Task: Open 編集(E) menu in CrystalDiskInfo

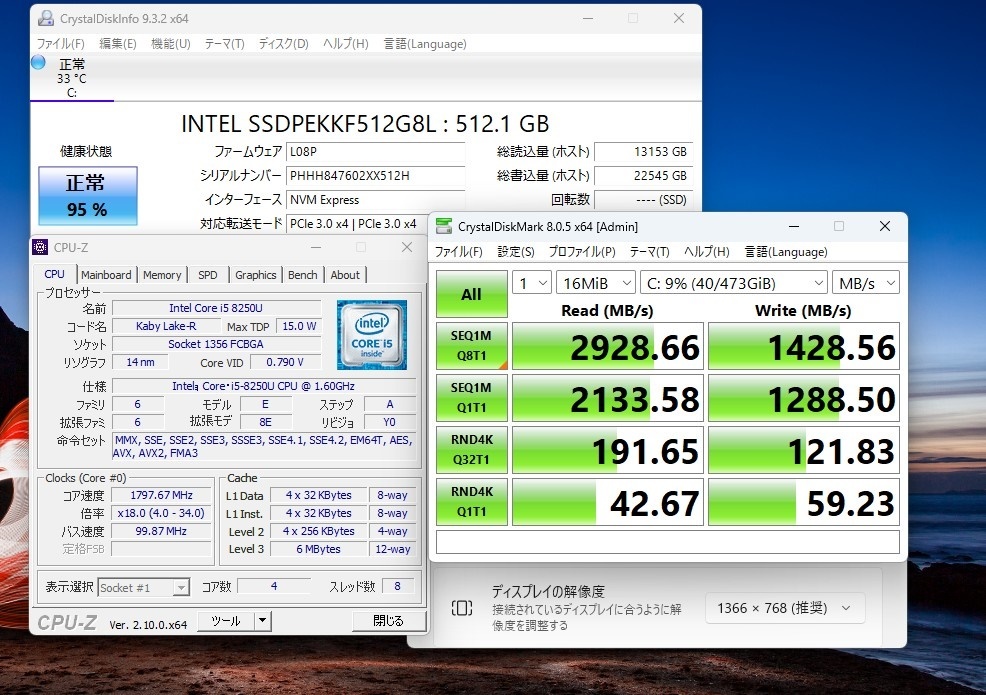Action: tap(118, 43)
